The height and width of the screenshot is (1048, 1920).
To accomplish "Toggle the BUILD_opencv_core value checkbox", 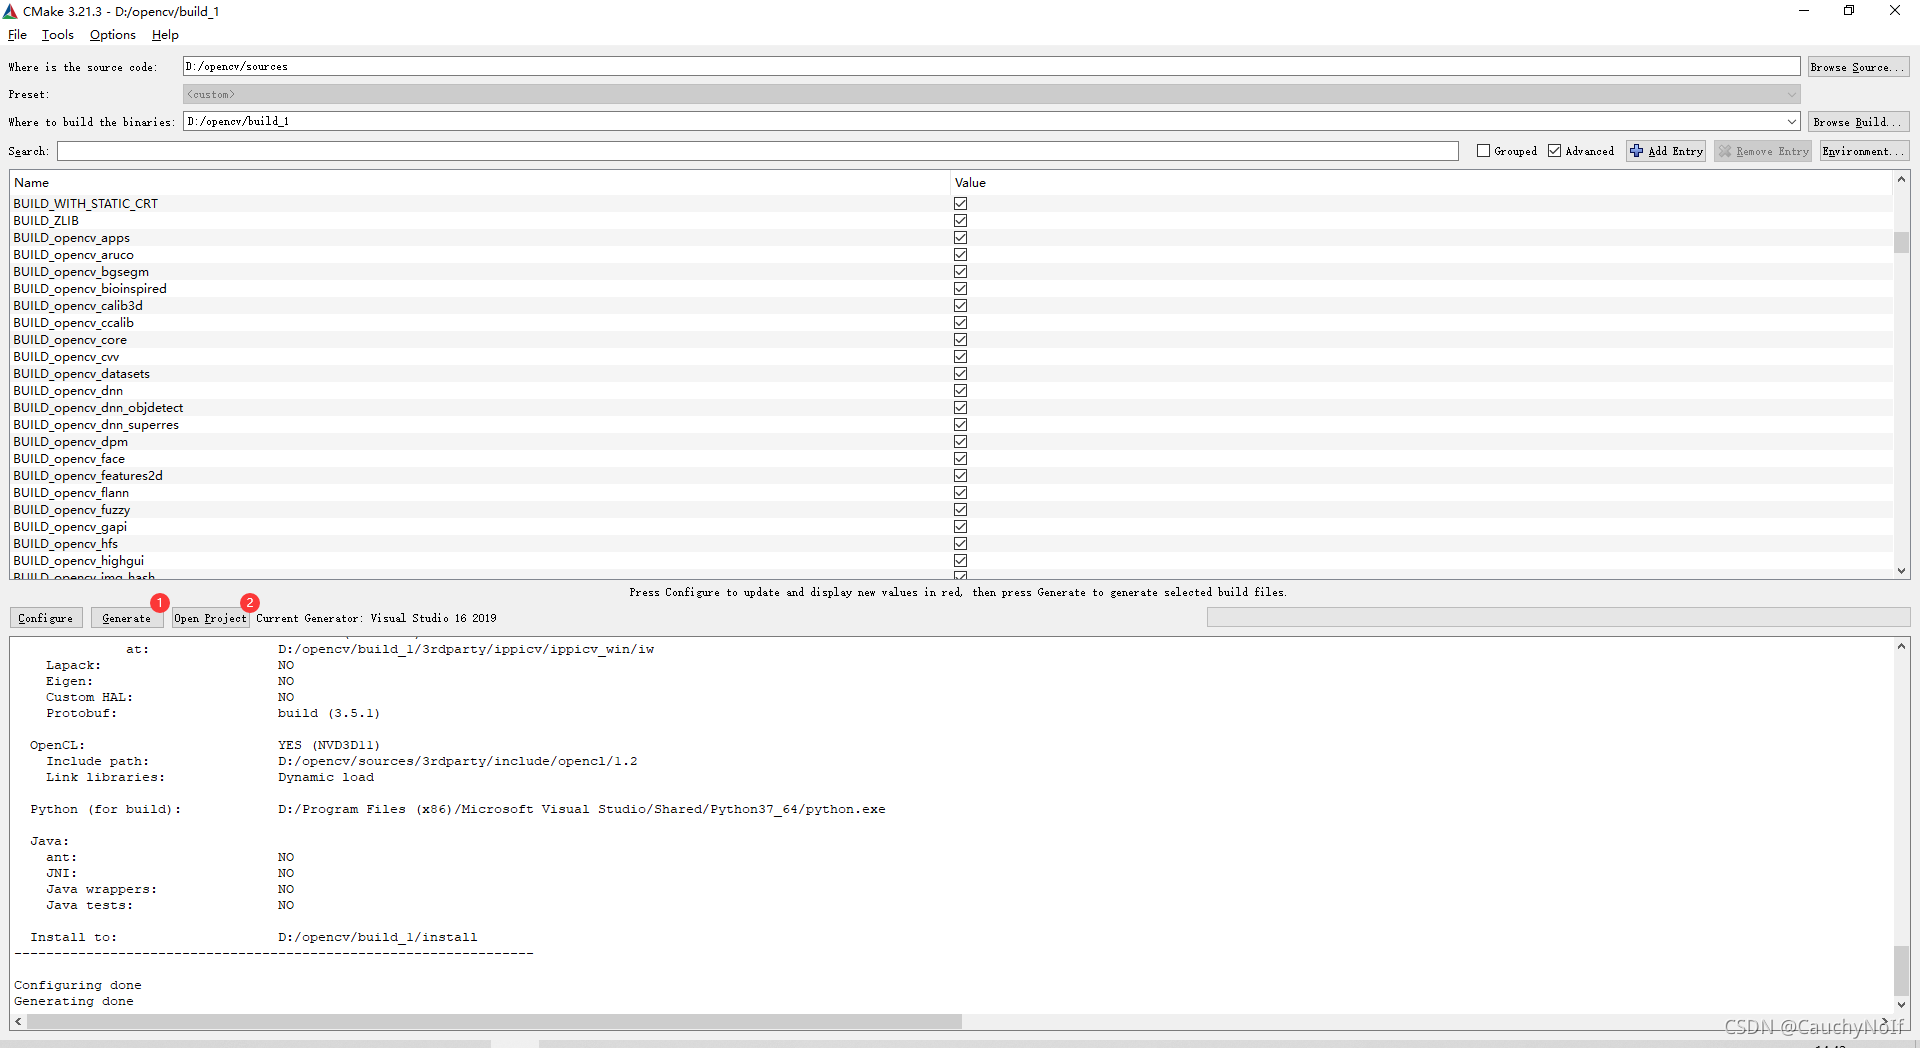I will (960, 339).
